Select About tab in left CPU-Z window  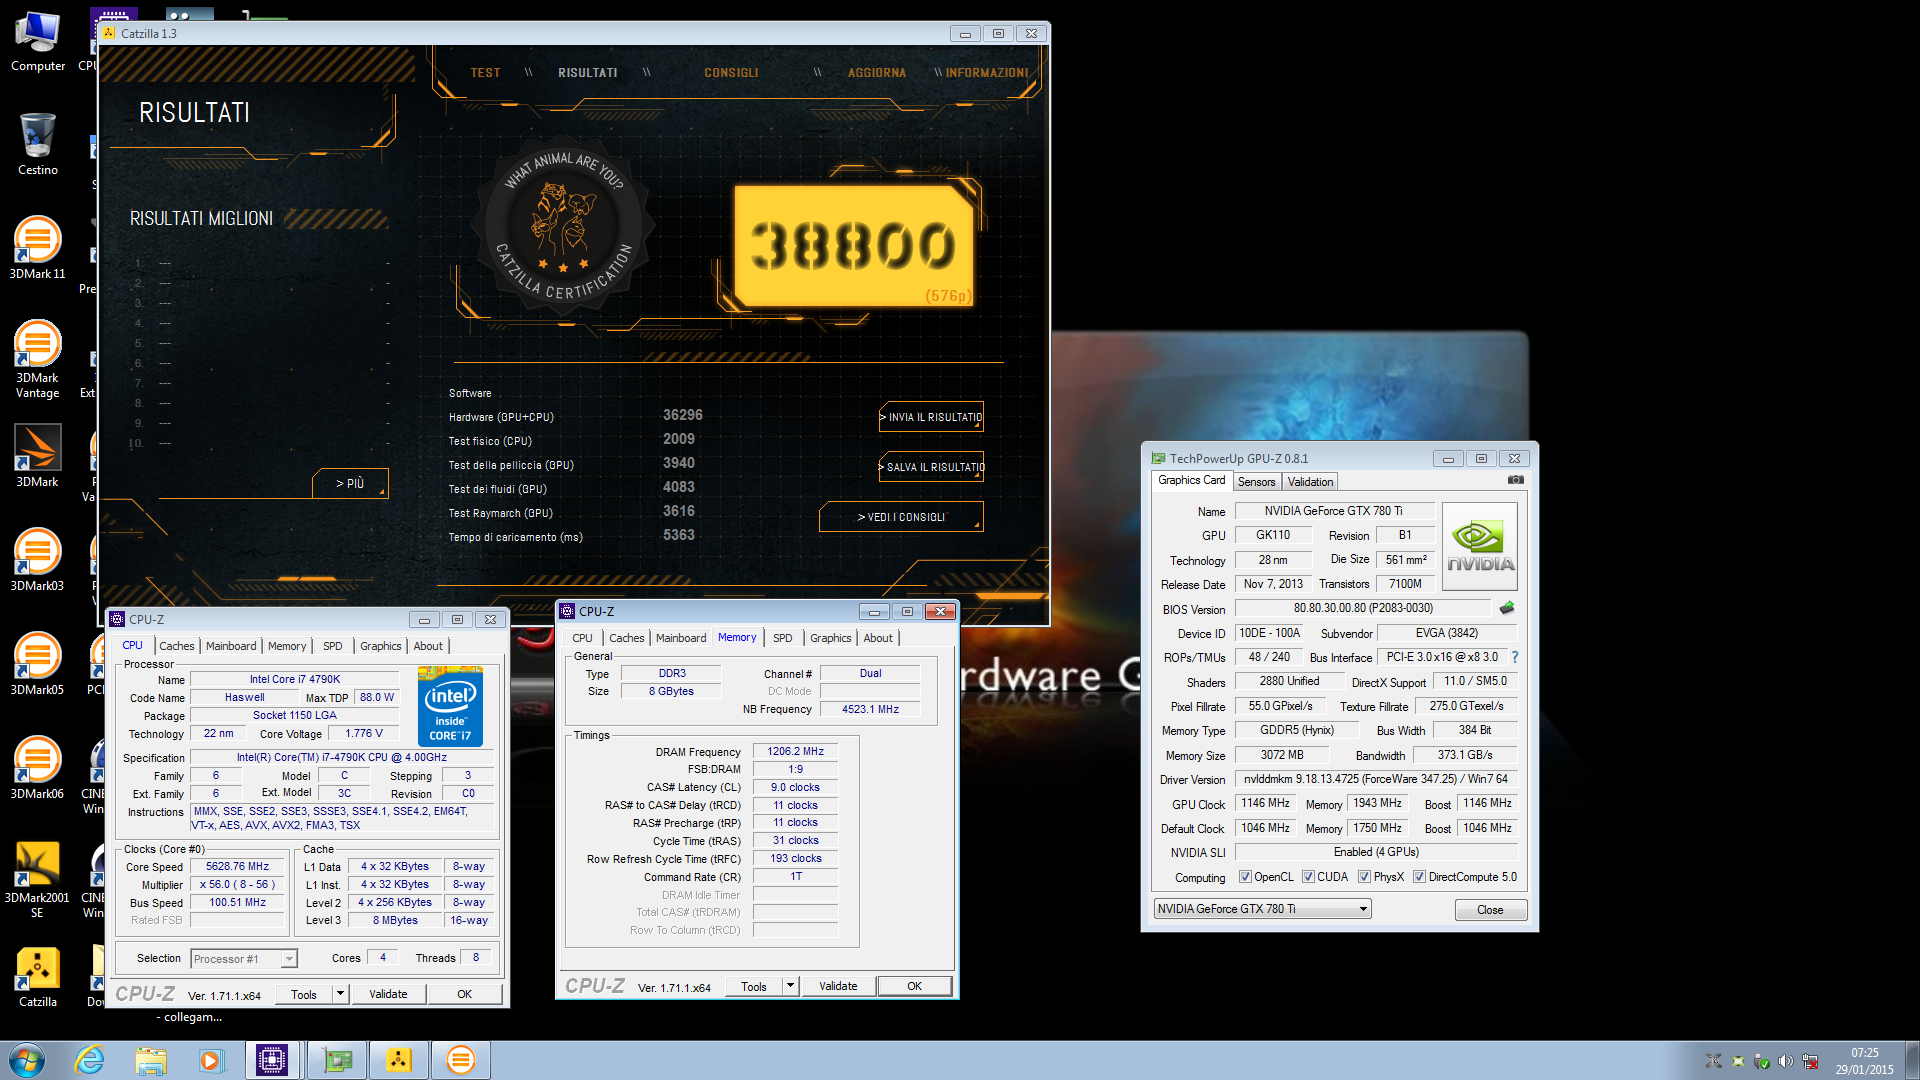428,646
